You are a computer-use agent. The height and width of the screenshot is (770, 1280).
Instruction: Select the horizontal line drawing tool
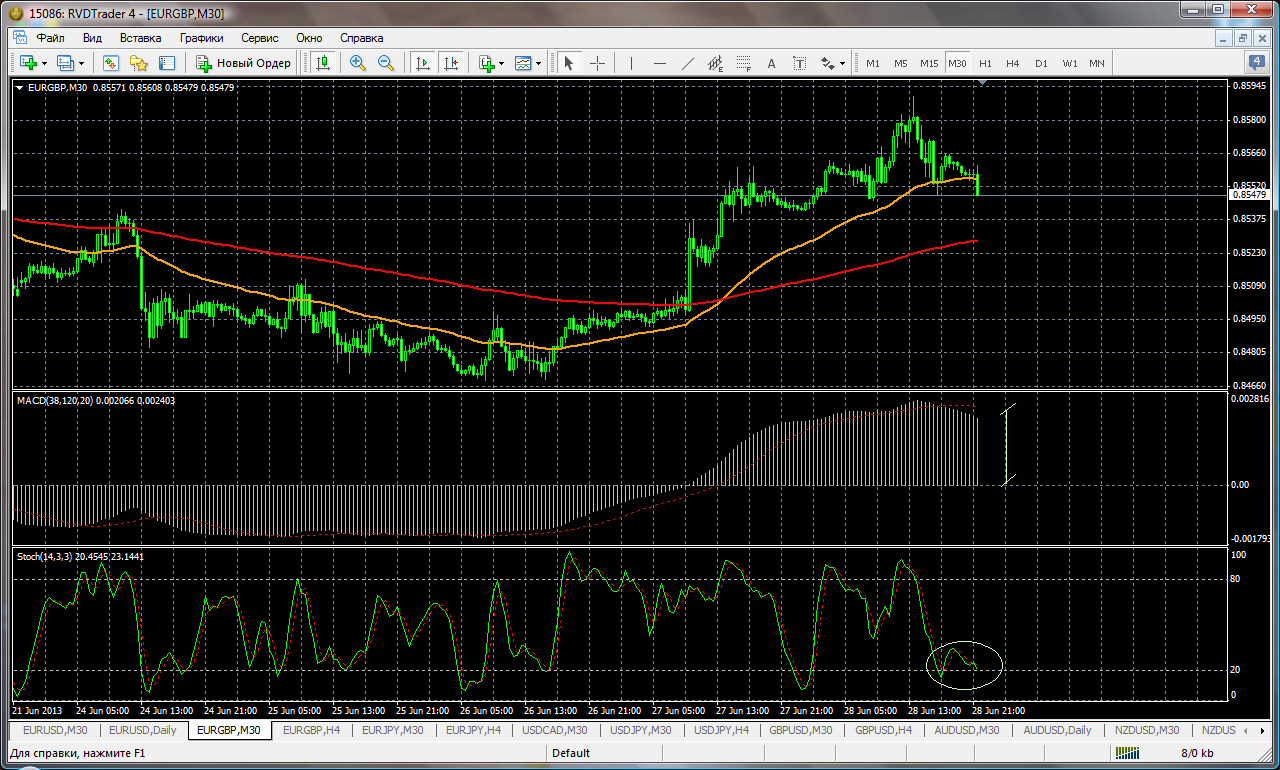tap(659, 63)
